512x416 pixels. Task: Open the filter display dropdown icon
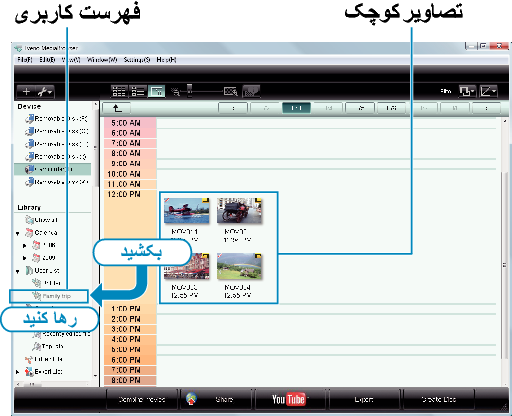pyautogui.click(x=467, y=91)
